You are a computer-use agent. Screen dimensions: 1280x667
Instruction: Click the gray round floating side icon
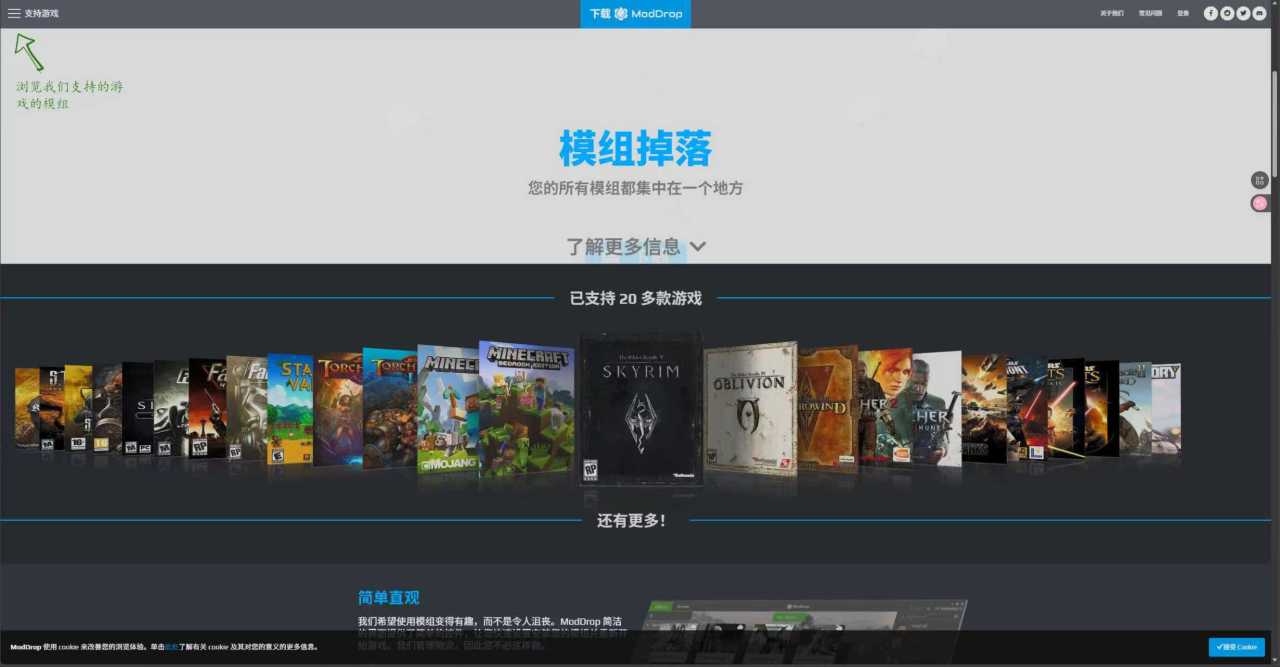tap(1260, 180)
